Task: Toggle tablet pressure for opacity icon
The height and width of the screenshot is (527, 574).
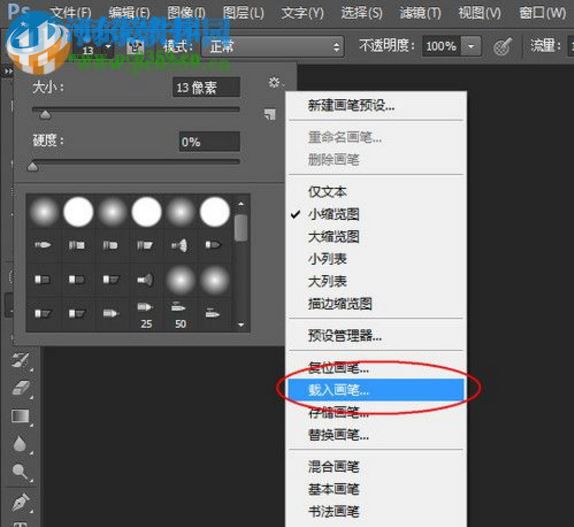Action: point(502,46)
